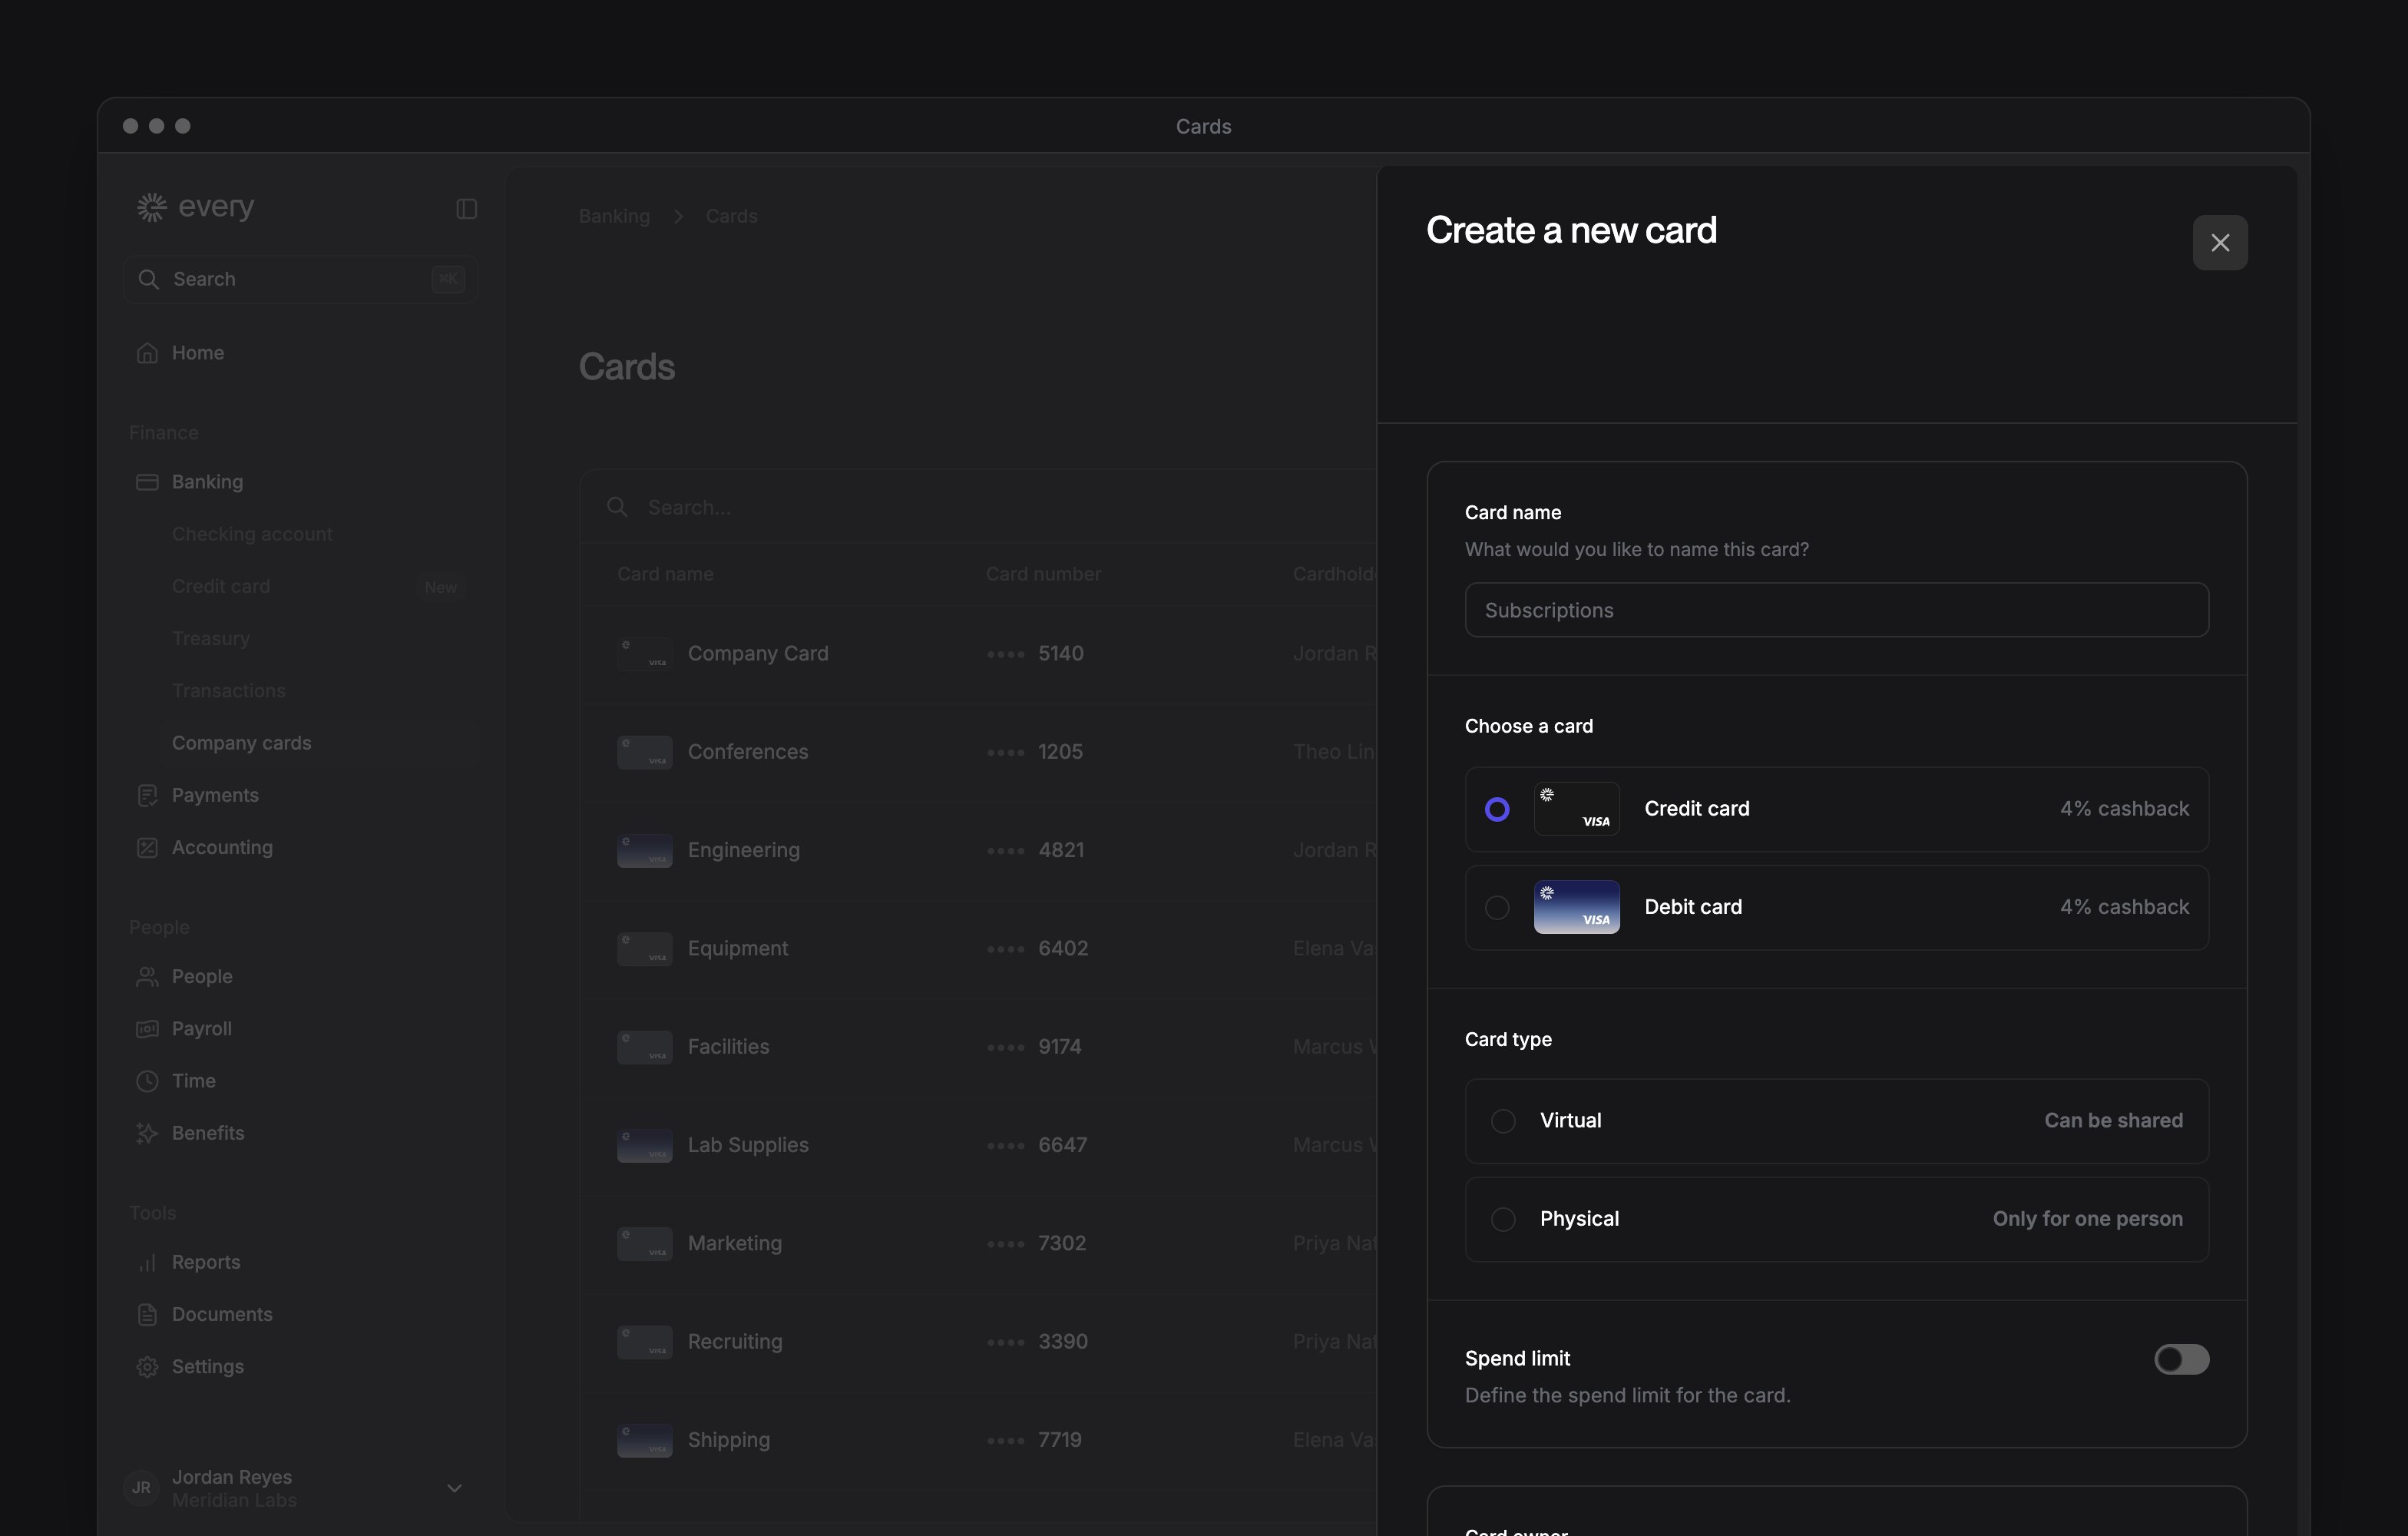Click the Card number column header
Screen dimensions: 2408x1536
click(1043, 574)
